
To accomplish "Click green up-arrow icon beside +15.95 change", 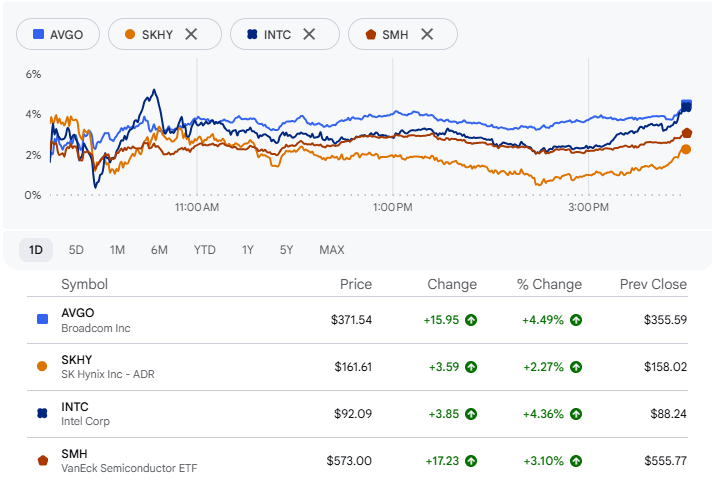I will click(471, 320).
